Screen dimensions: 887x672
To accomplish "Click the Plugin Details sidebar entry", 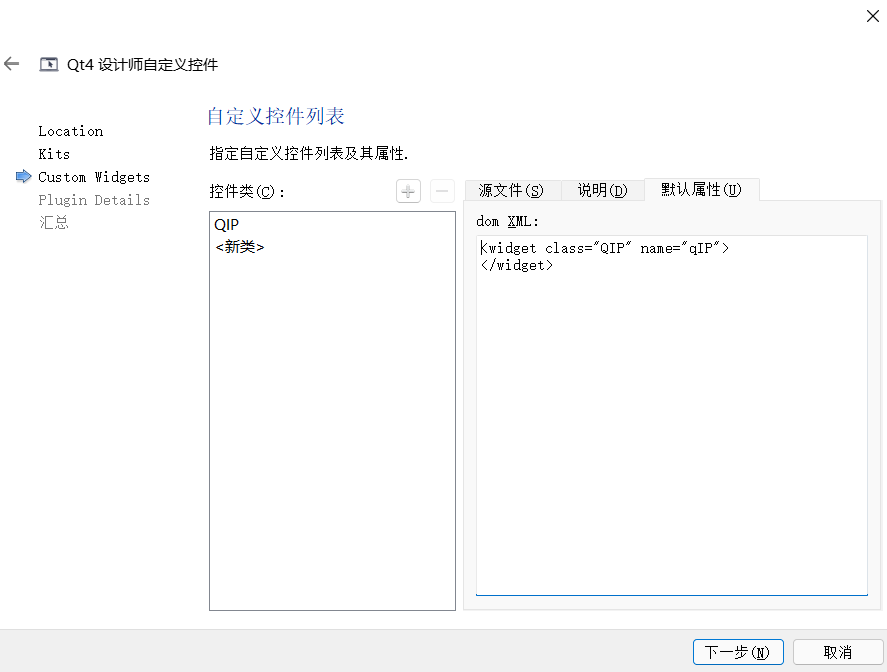I will coord(94,199).
